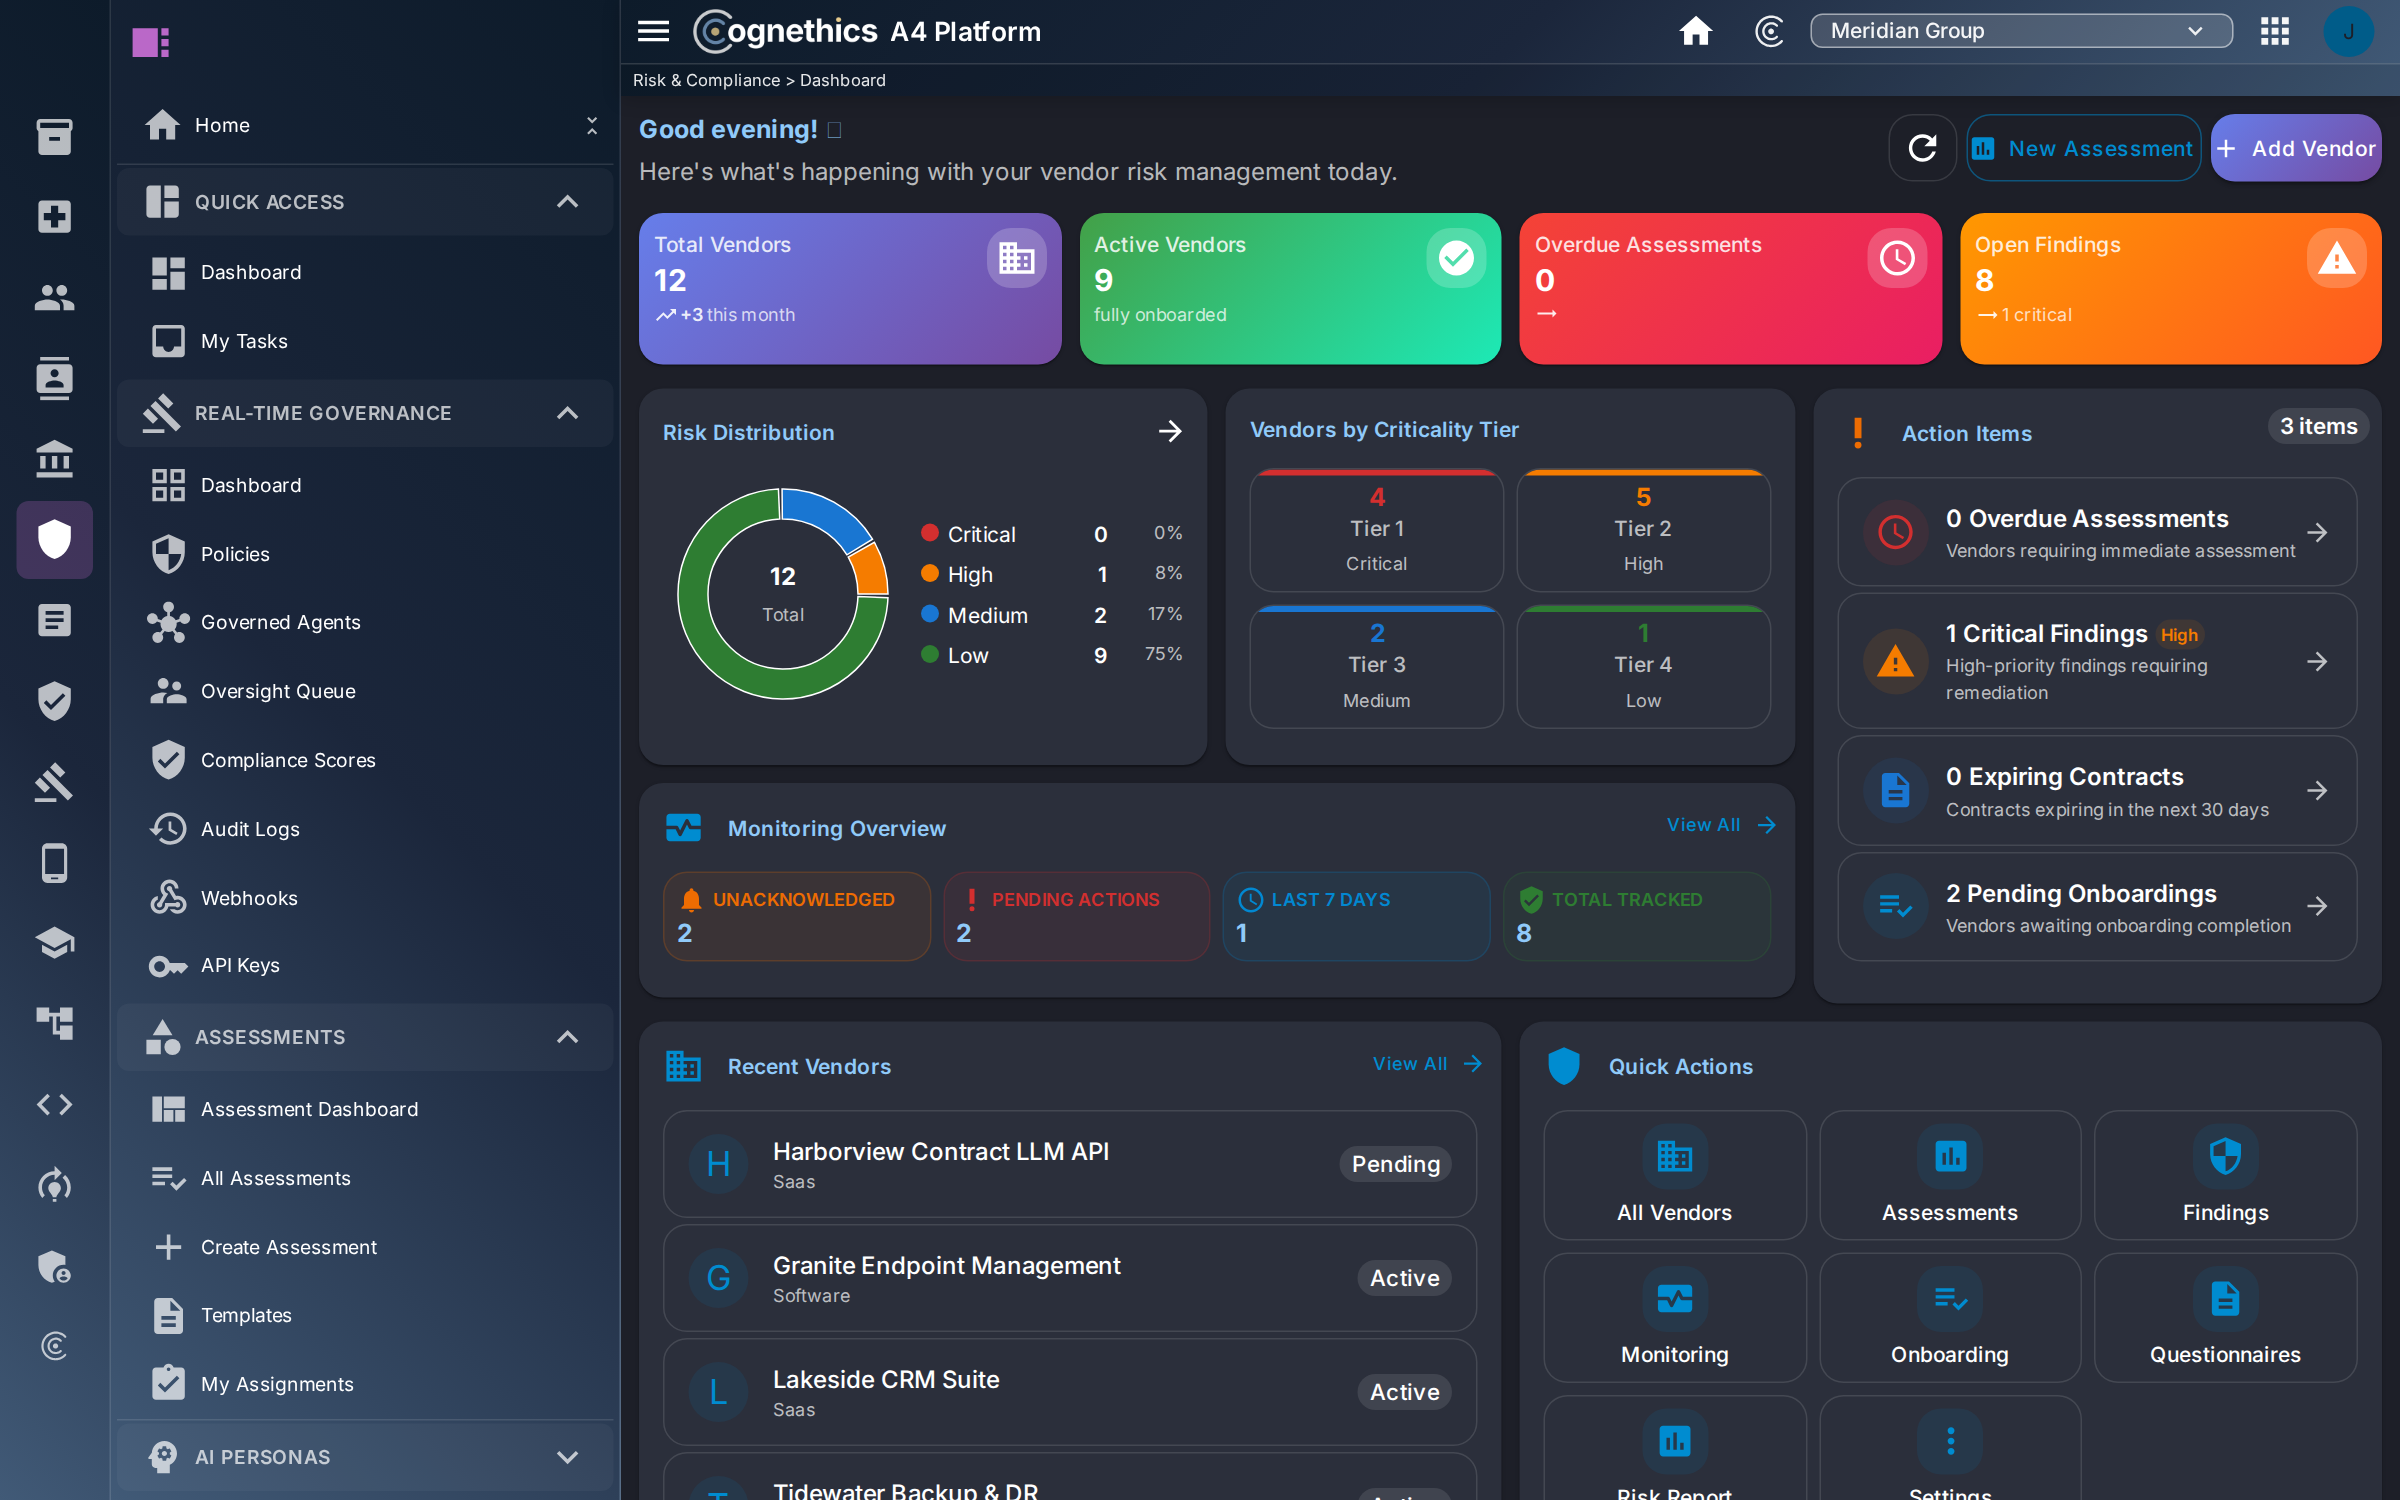The width and height of the screenshot is (2400, 1500).
Task: Click the Cognethics circular logo icon in header
Action: 1769,31
